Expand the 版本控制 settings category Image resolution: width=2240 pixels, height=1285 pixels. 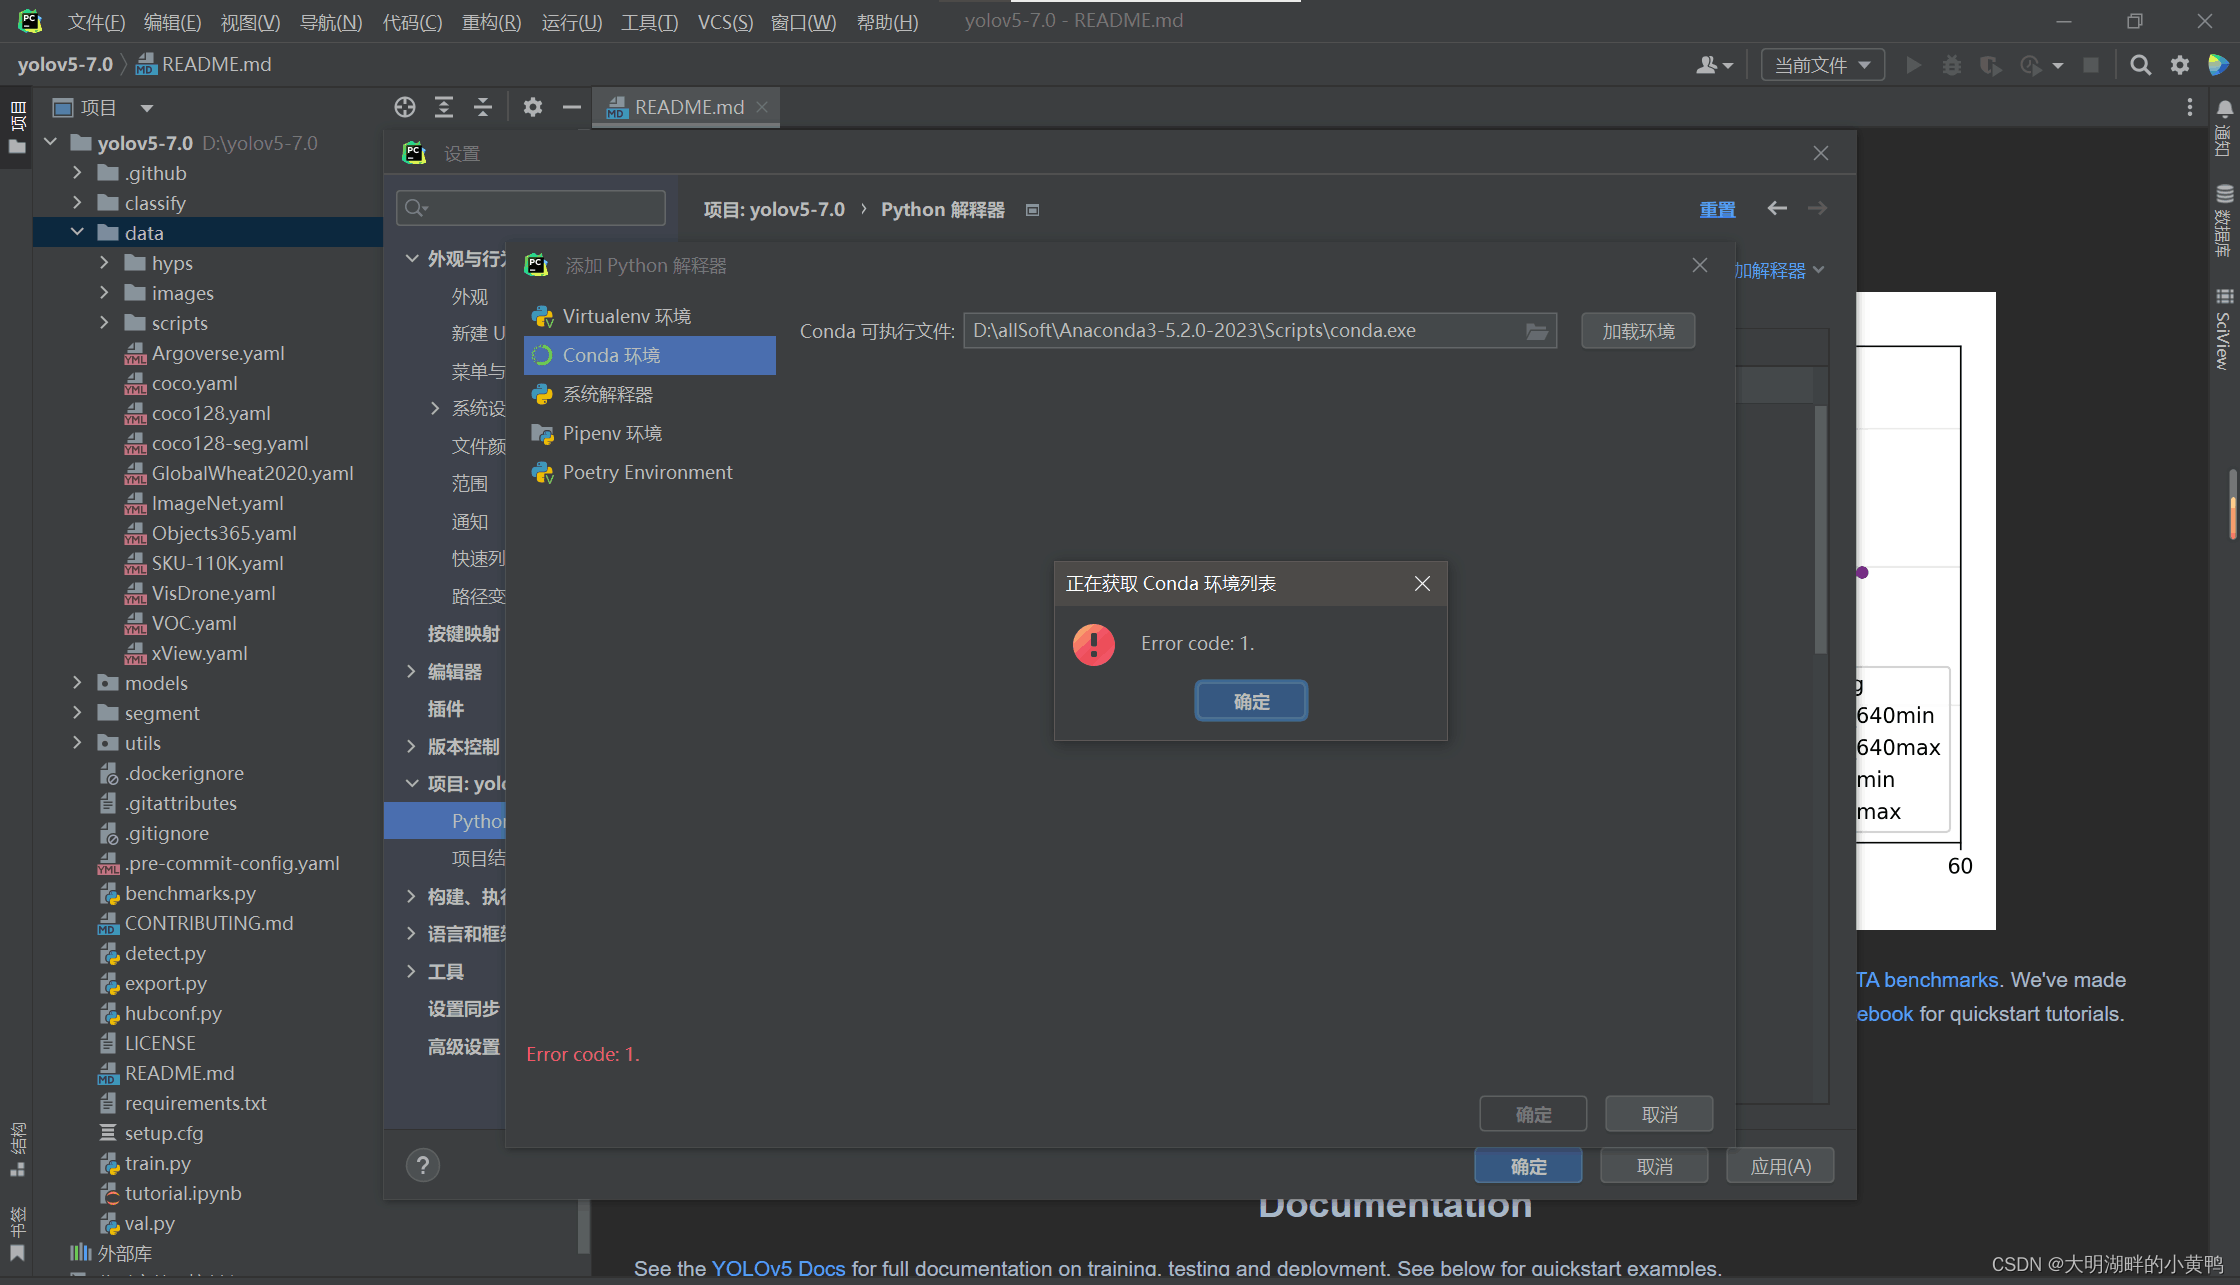[x=411, y=746]
